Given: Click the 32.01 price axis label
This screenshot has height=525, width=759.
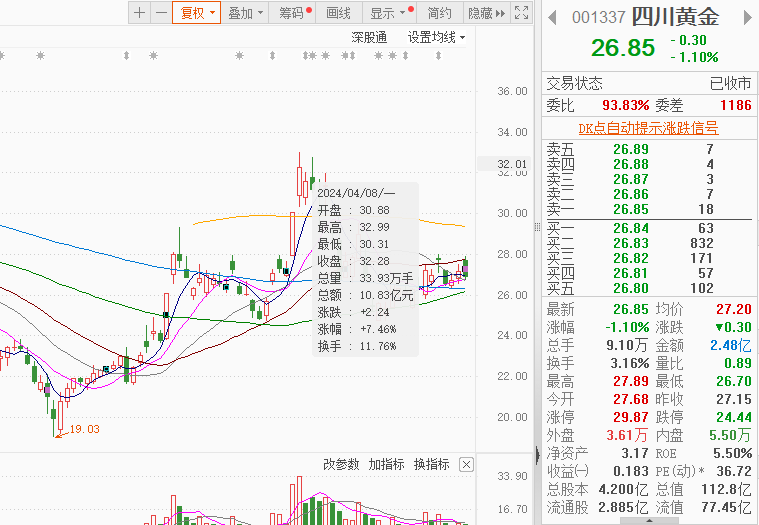Looking at the screenshot, I should [512, 164].
